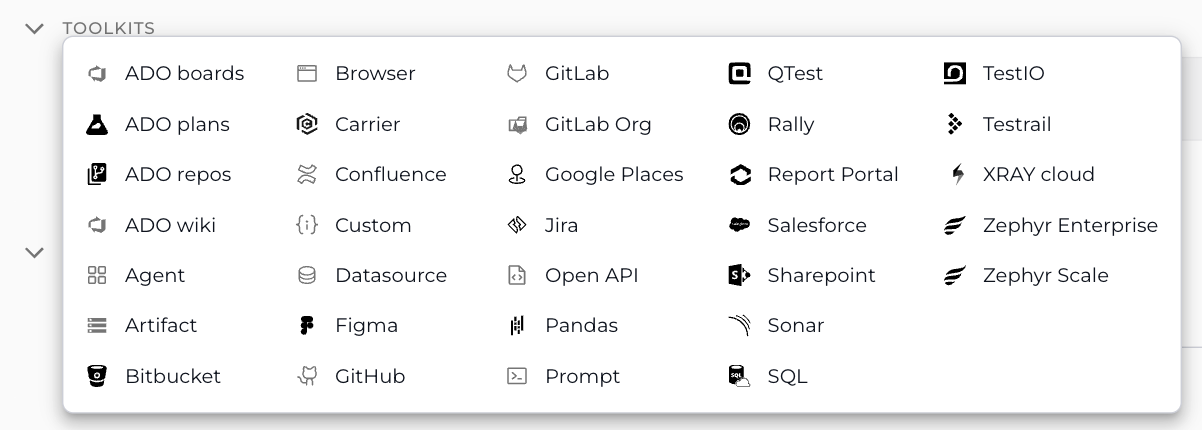Click the Salesforce cloud icon
This screenshot has height=430, width=1202.
point(740,225)
